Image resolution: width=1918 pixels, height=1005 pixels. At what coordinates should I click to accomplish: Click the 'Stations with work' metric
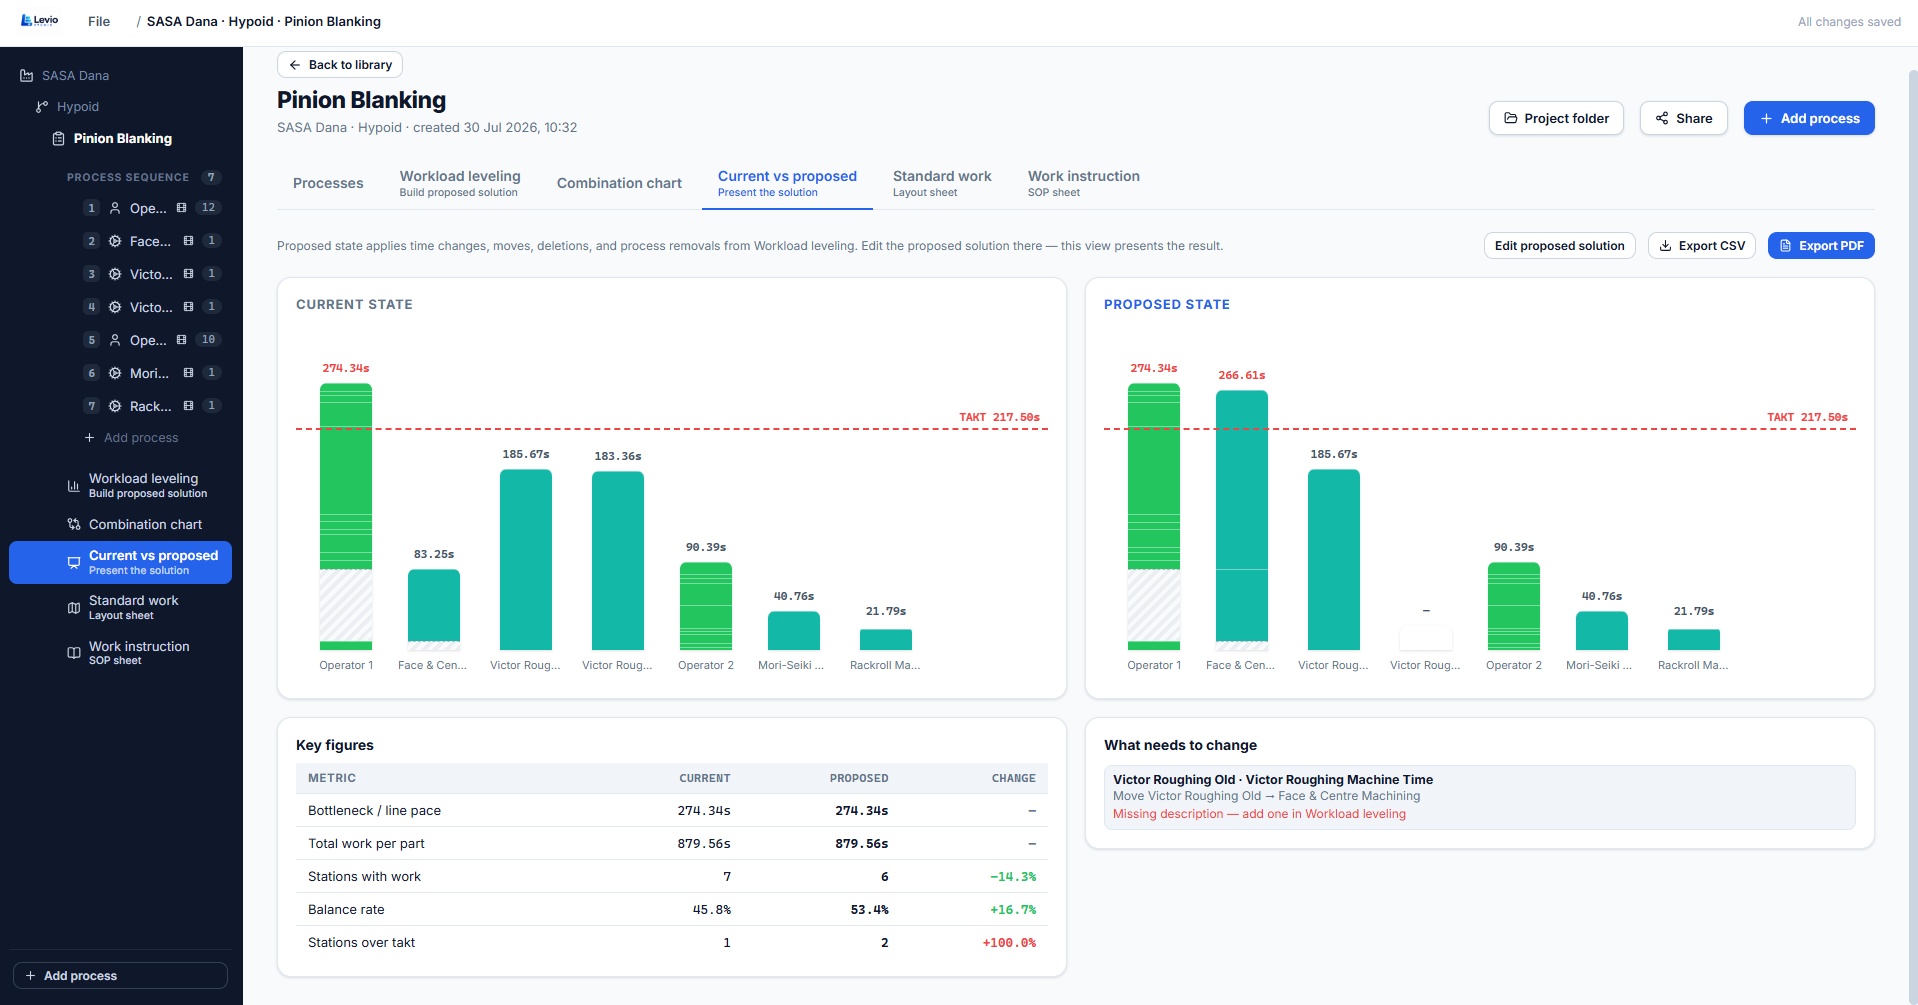[364, 877]
